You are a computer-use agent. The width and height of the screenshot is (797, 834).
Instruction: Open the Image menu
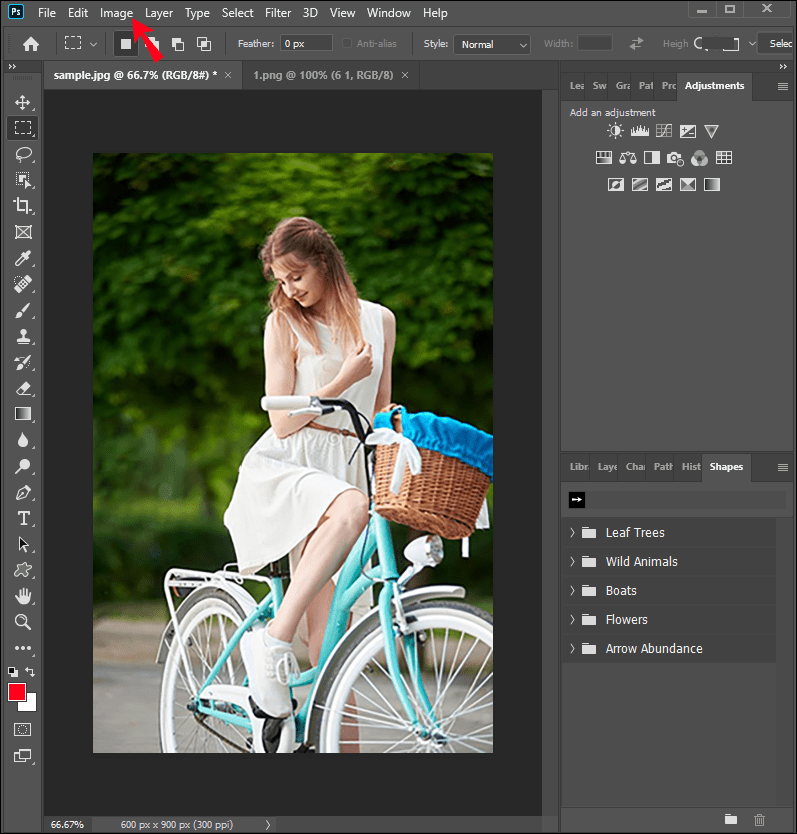[x=116, y=13]
